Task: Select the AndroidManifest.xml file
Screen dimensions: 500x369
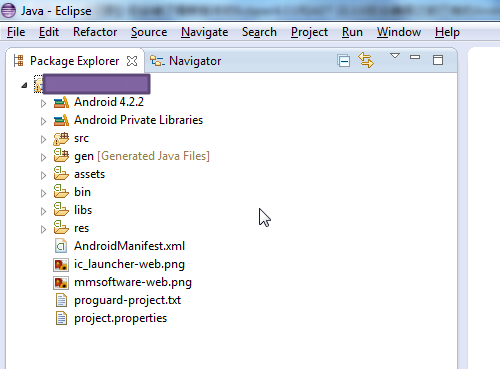Action: coord(129,246)
